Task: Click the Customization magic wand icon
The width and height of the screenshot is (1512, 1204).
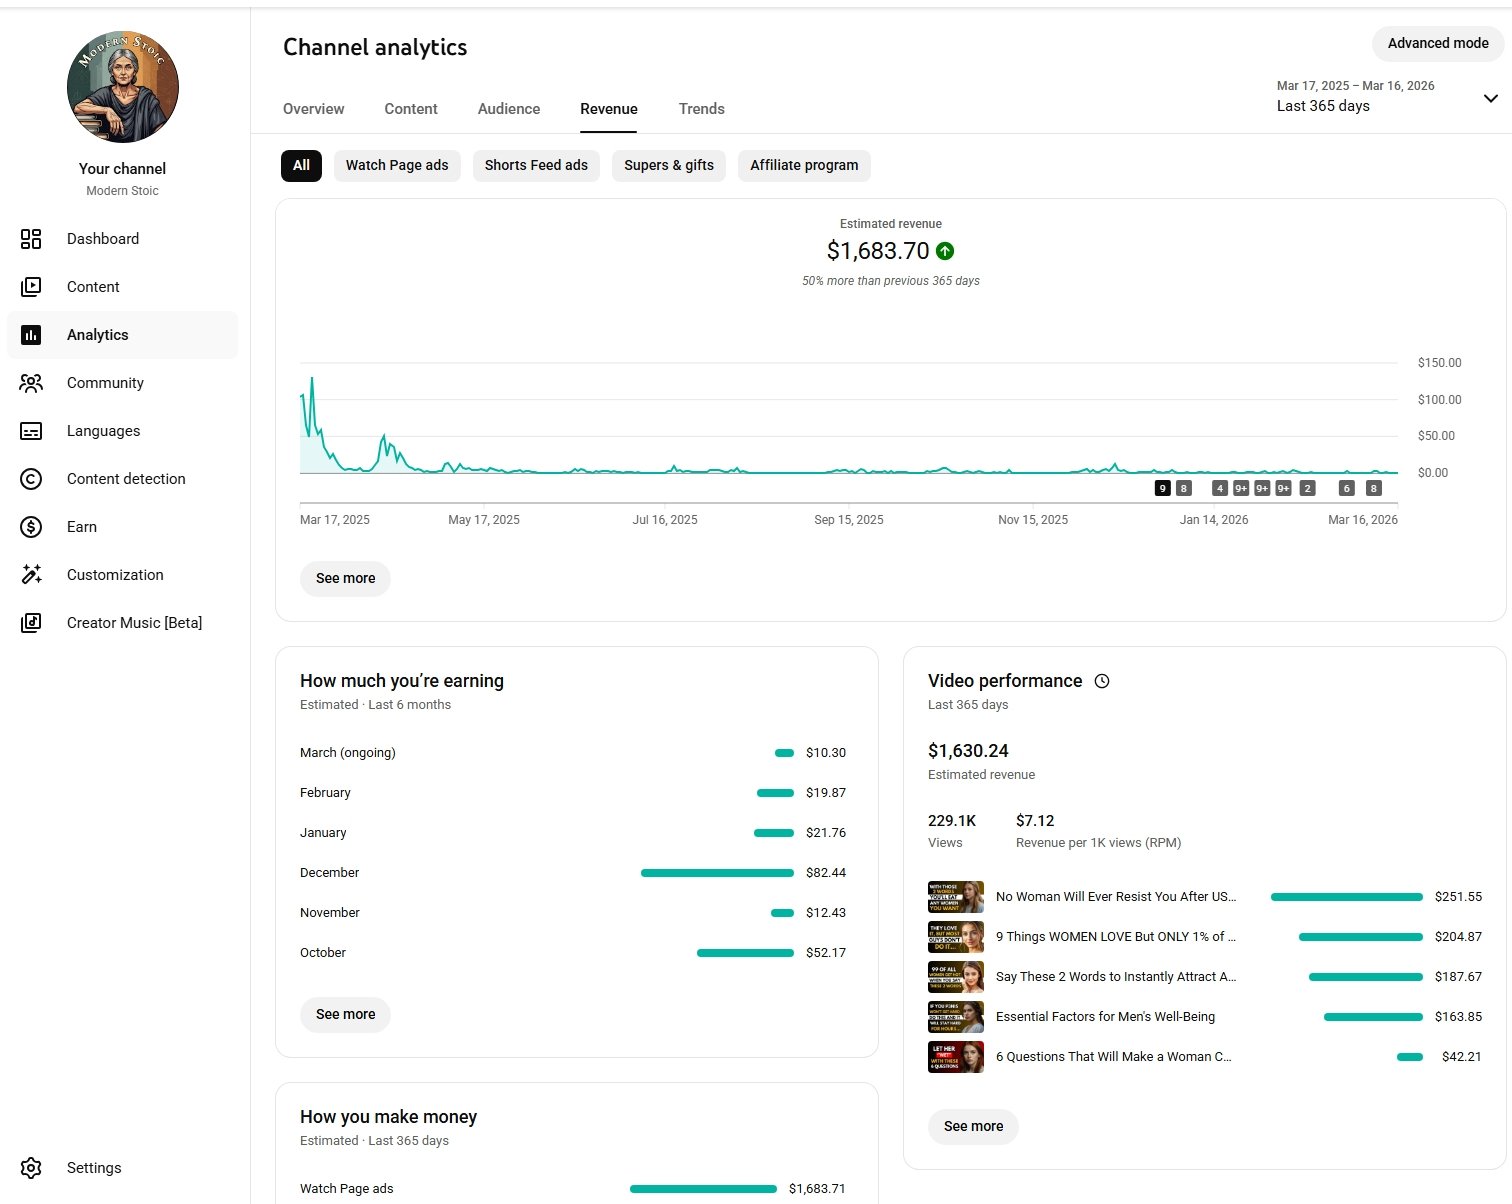Action: 31,575
